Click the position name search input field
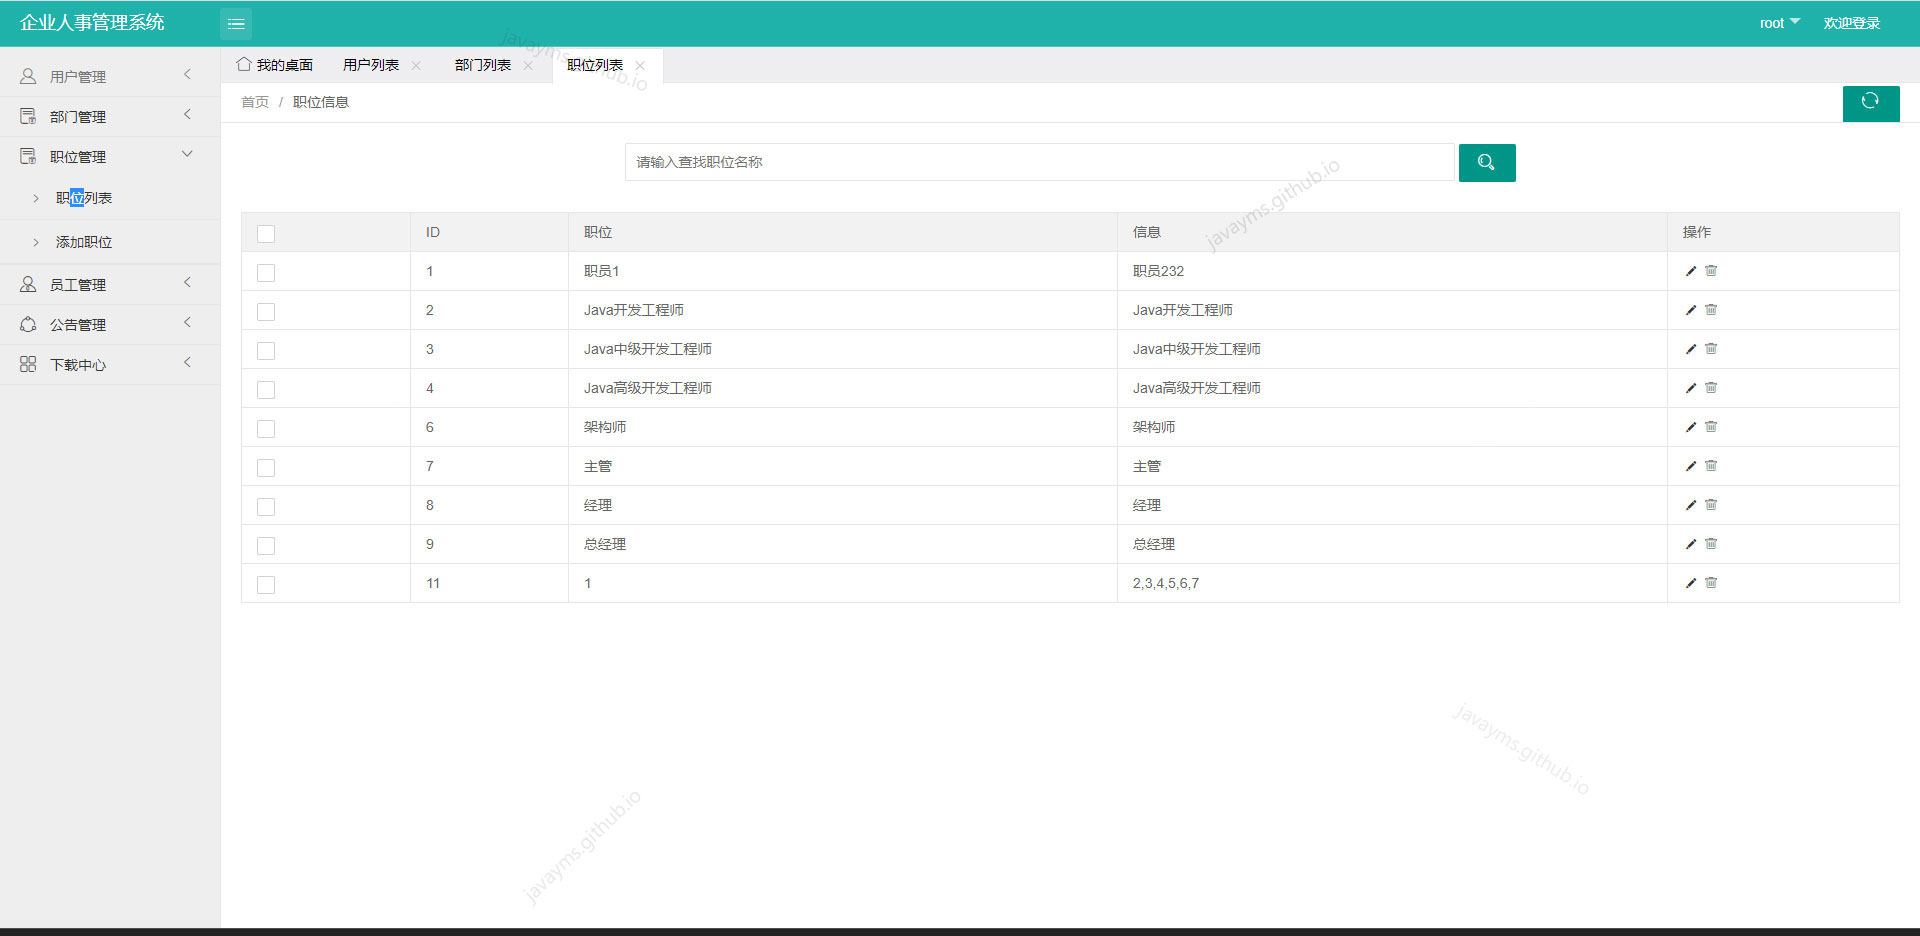The image size is (1920, 936). [1040, 161]
